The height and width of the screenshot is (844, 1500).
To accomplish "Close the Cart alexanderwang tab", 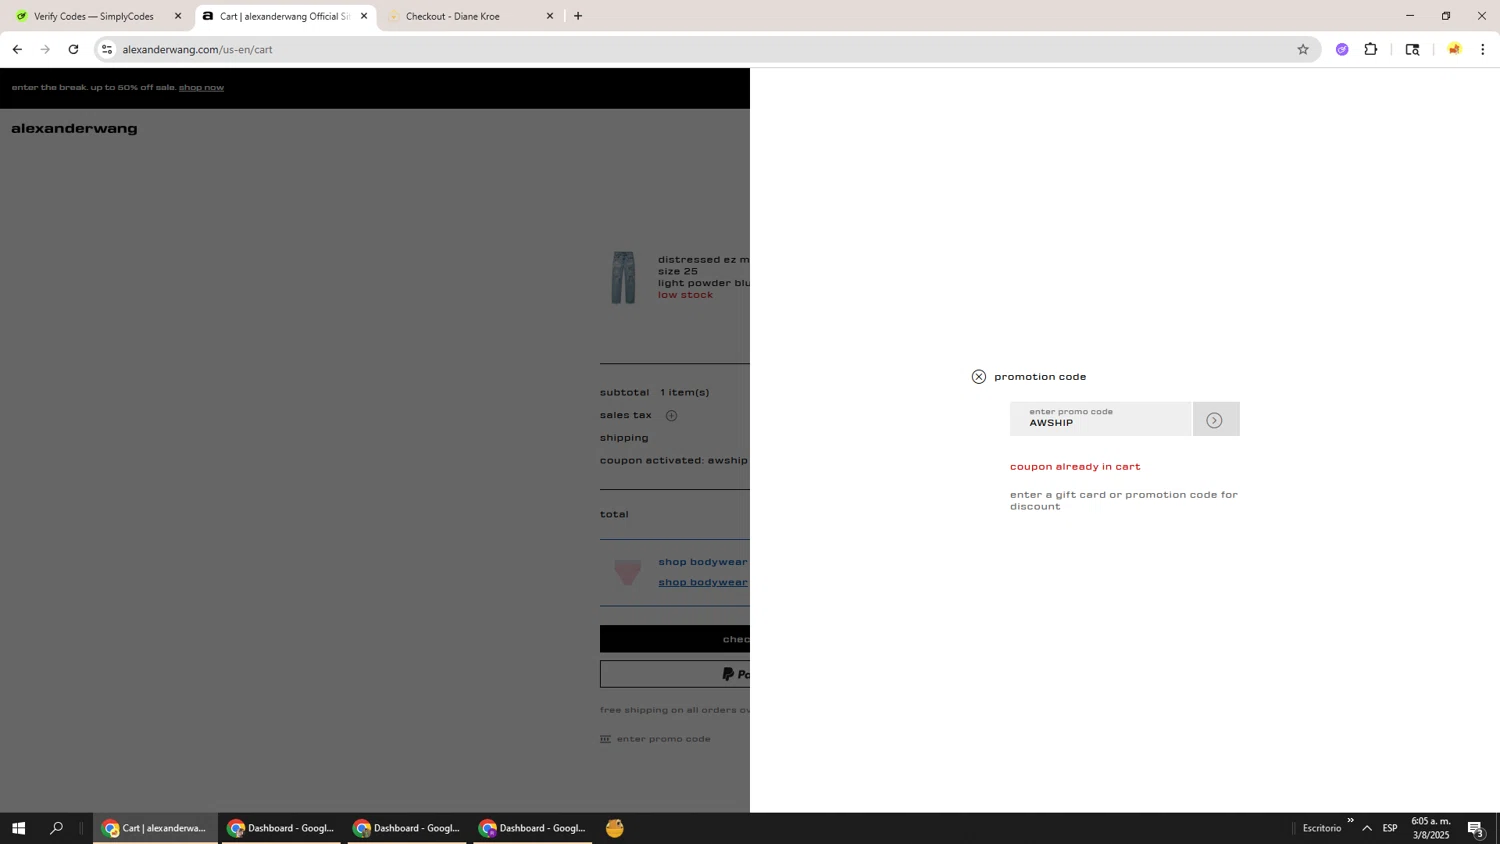I will [x=364, y=16].
